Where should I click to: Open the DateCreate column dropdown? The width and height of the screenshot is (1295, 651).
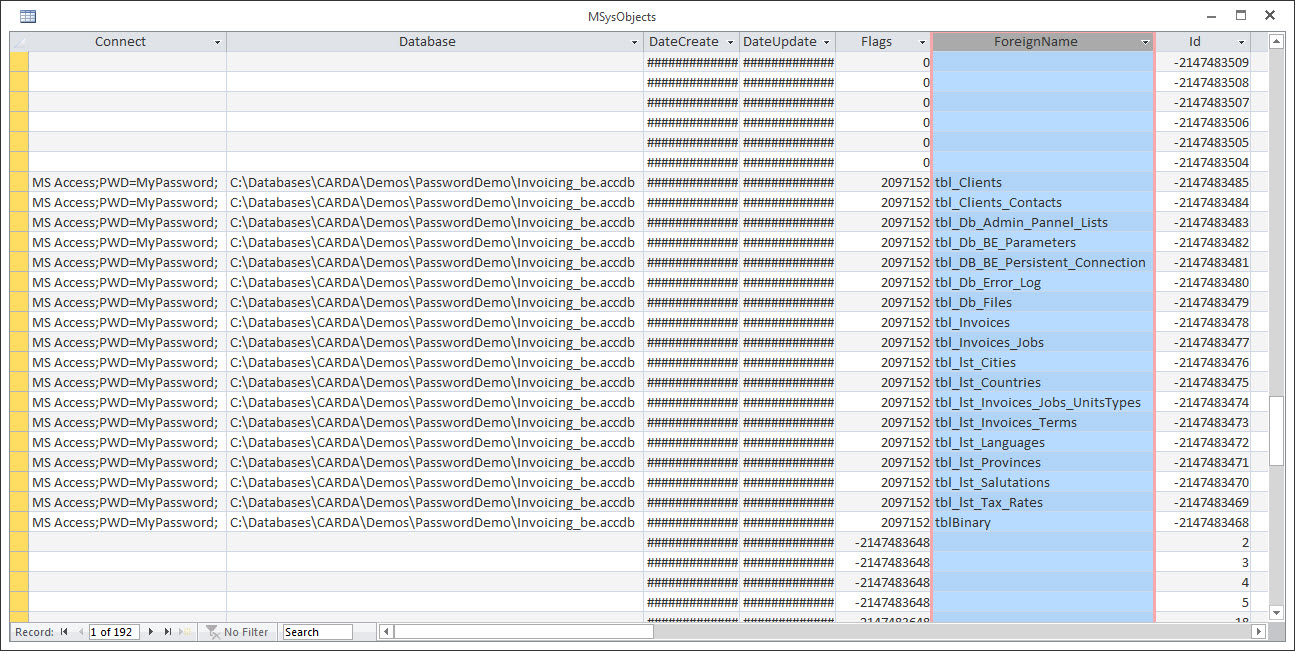tap(729, 41)
